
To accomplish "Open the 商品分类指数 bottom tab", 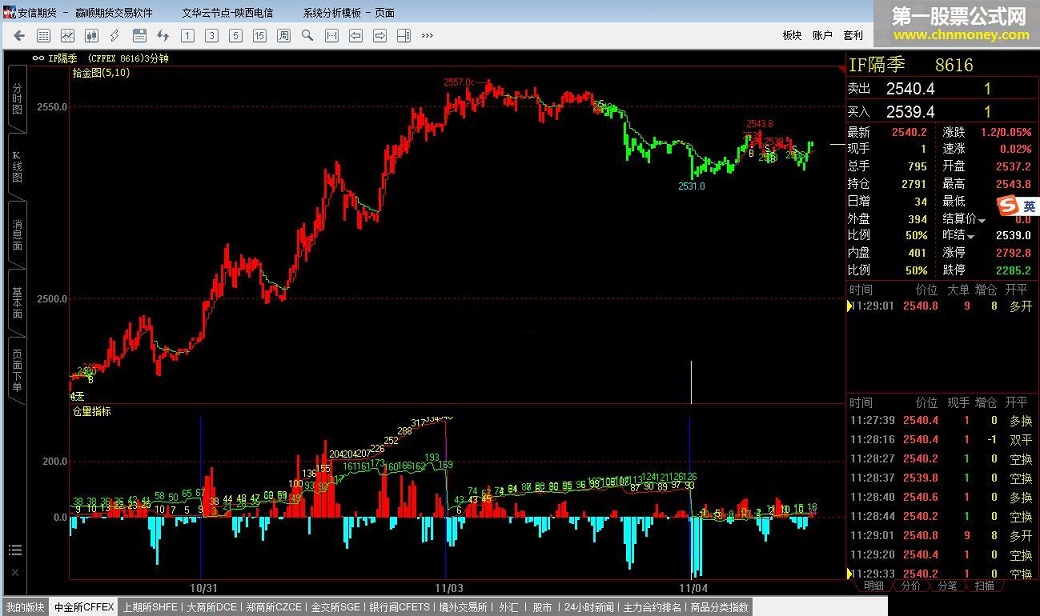I will point(719,607).
